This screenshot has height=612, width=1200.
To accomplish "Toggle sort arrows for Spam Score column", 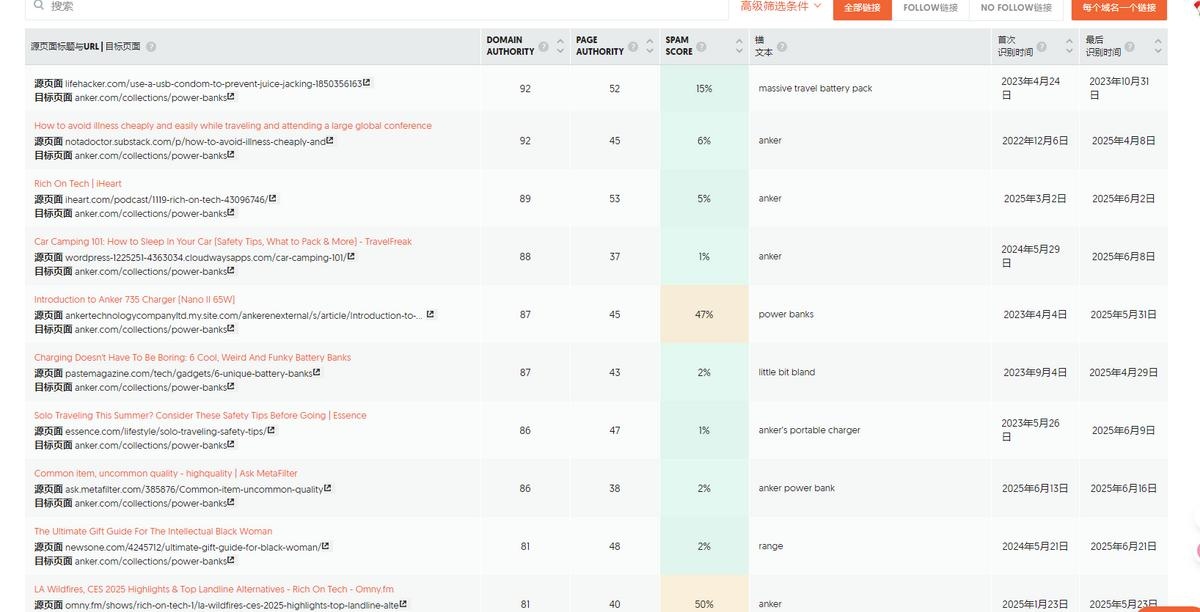I will (x=737, y=46).
